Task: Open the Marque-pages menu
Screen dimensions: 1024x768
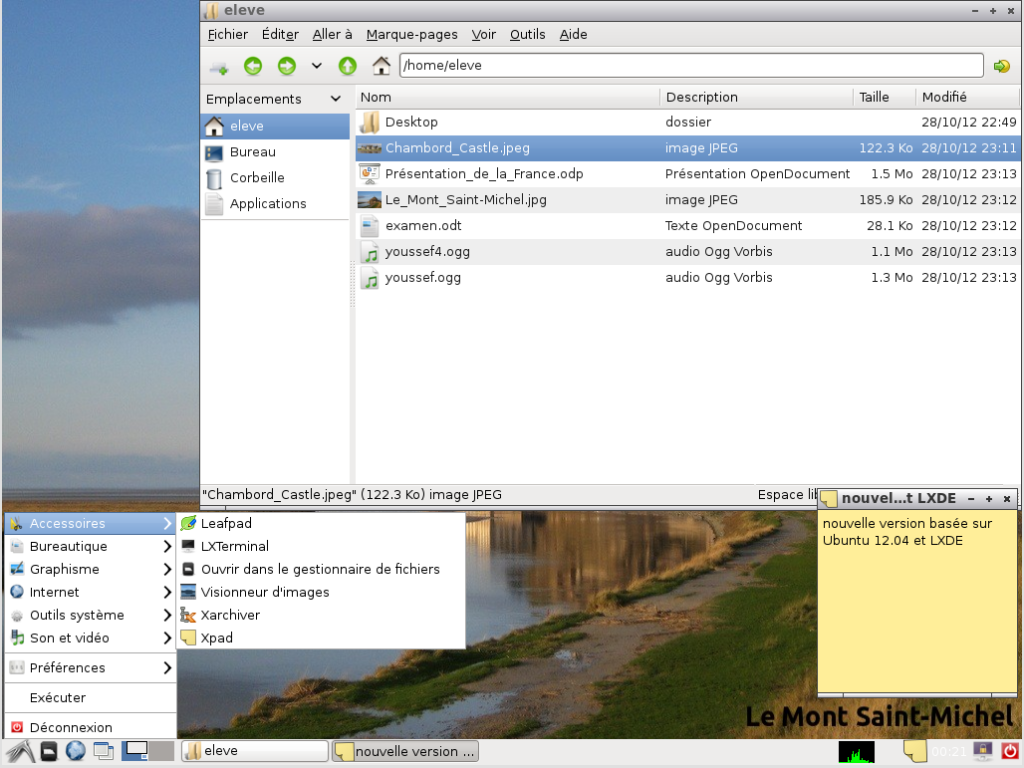Action: coord(411,34)
